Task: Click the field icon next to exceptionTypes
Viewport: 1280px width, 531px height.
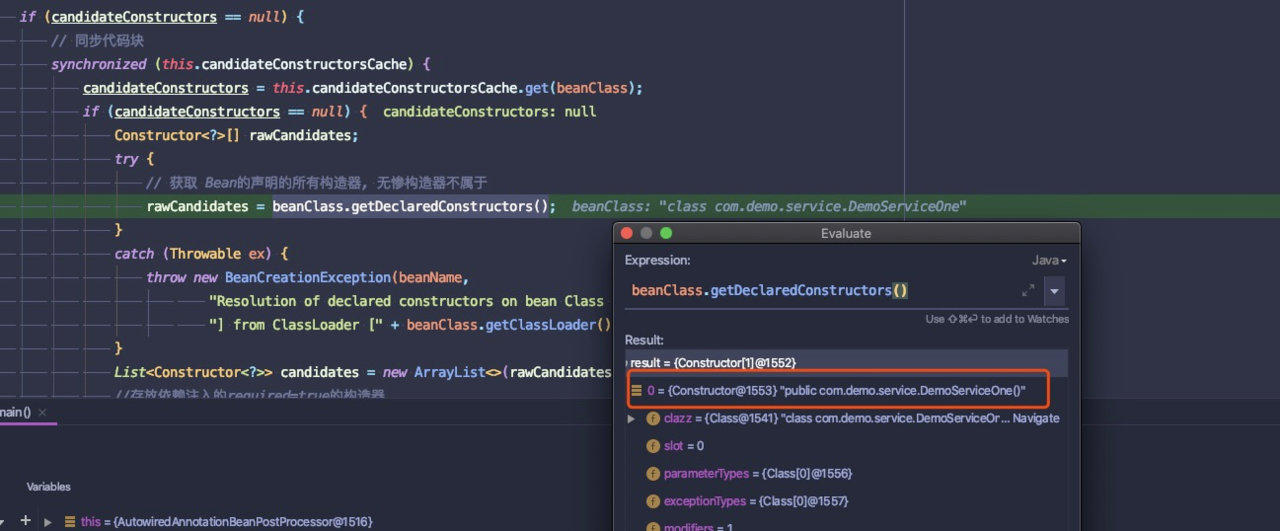Action: [653, 501]
